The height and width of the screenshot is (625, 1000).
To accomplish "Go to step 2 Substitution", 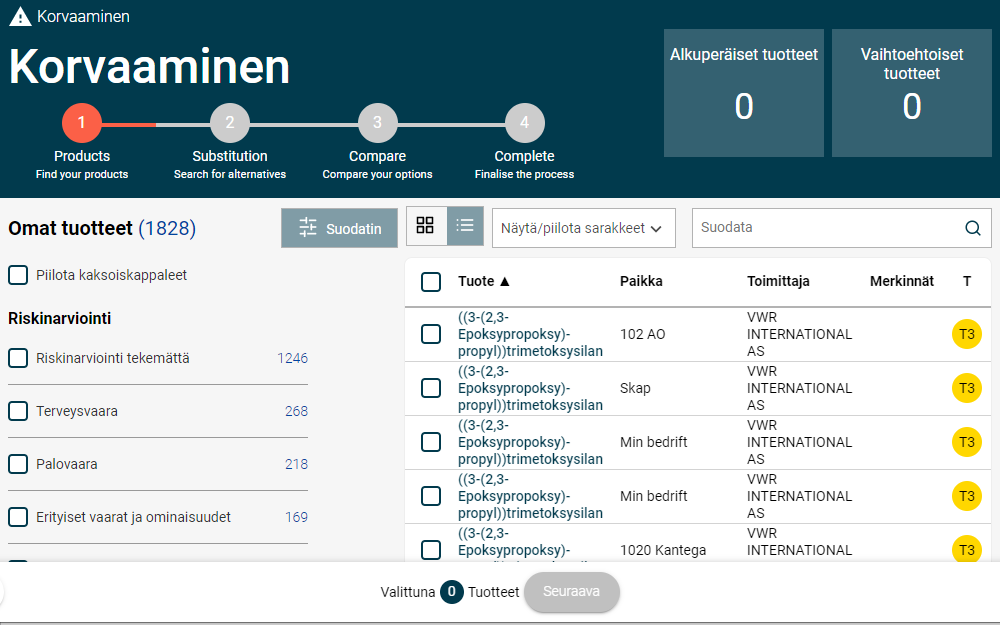I will click(x=230, y=123).
